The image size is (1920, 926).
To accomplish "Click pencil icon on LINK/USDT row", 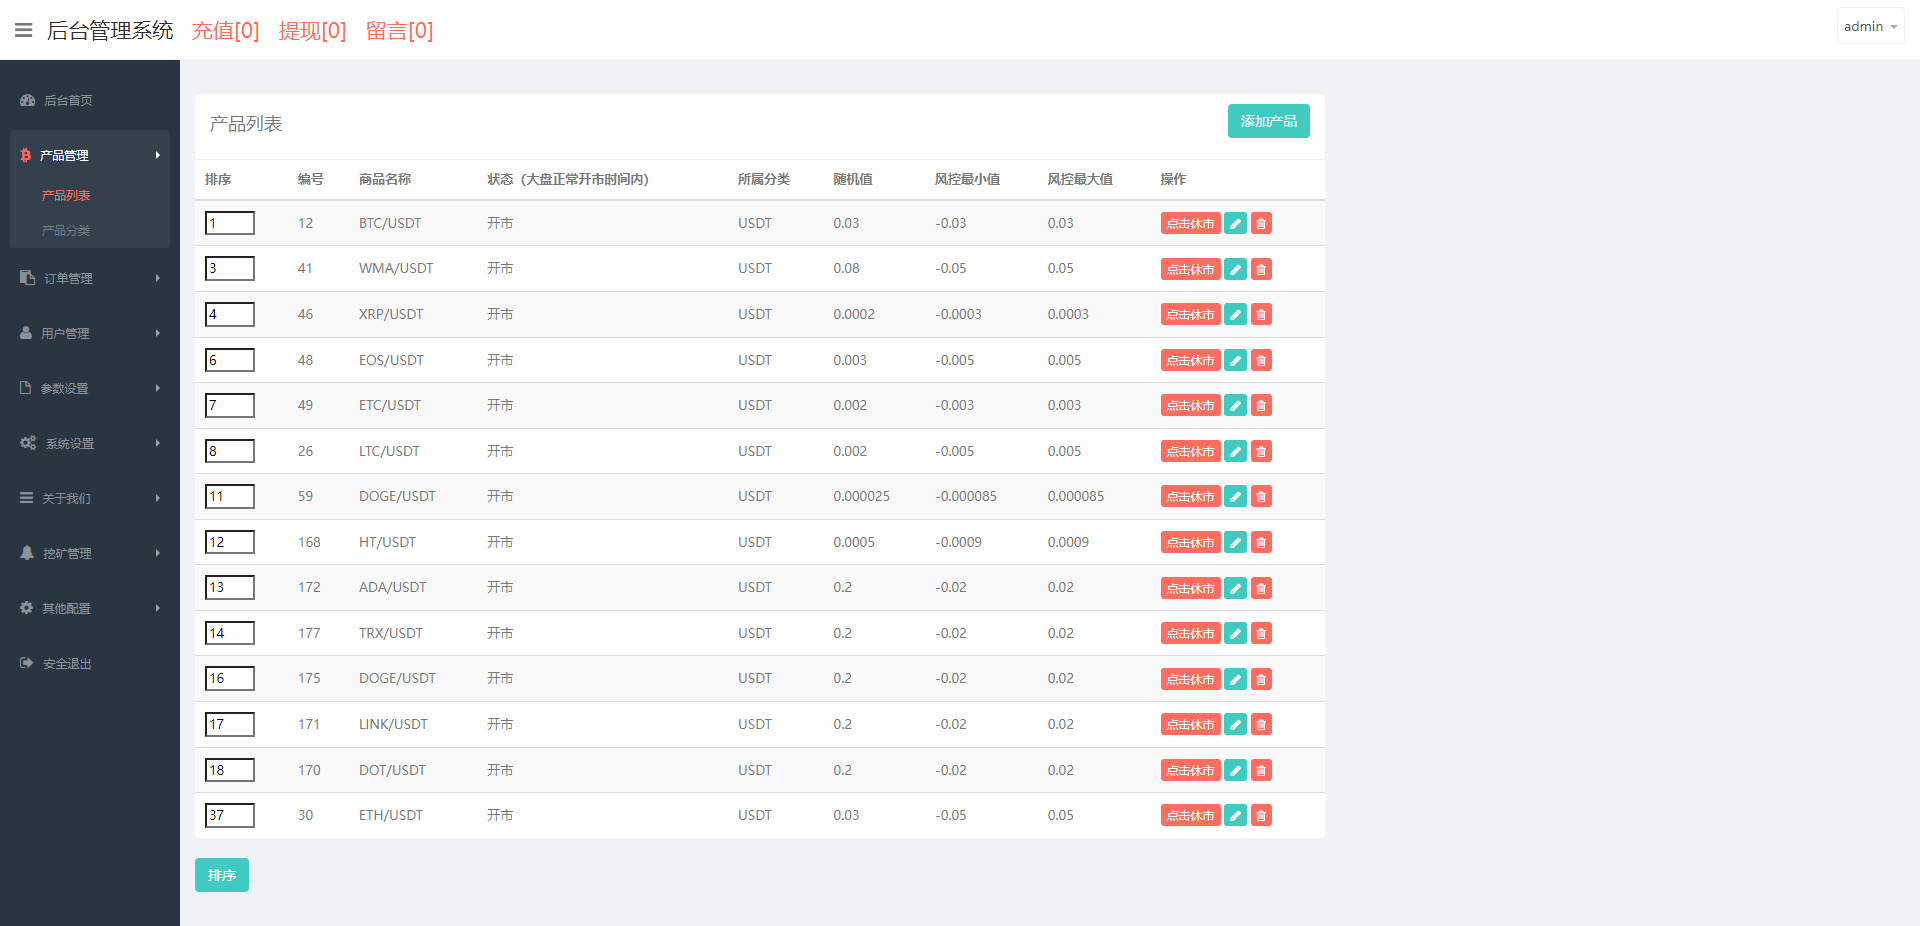I will click(x=1235, y=725).
